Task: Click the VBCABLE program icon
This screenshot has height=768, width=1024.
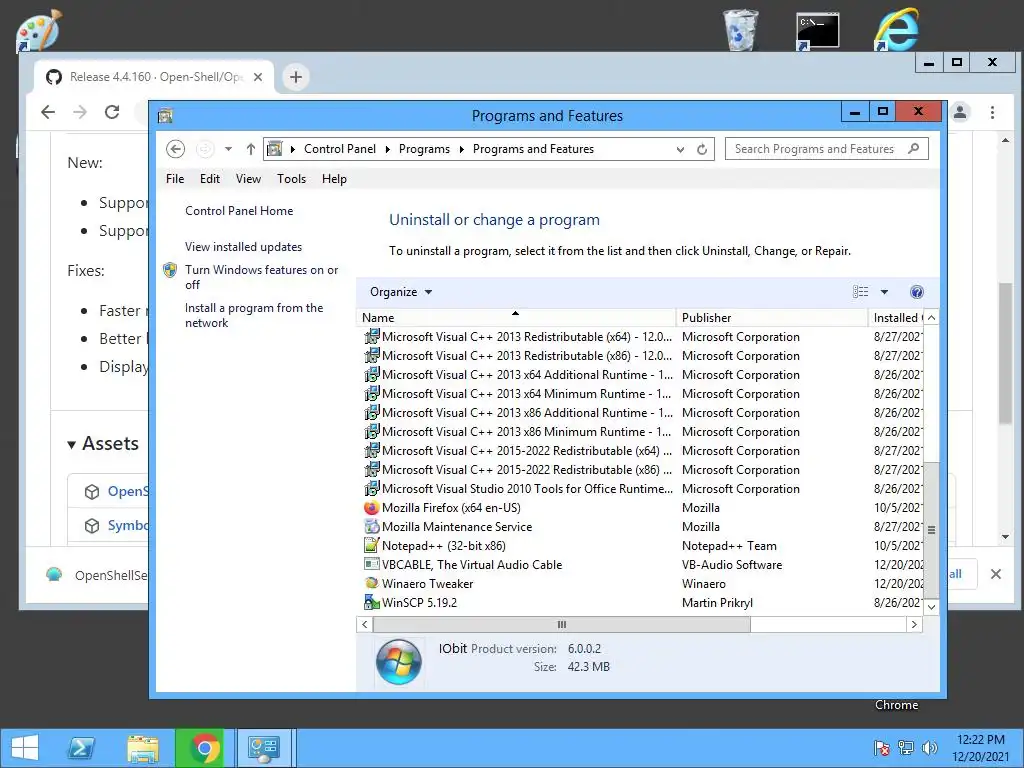Action: pyautogui.click(x=372, y=564)
